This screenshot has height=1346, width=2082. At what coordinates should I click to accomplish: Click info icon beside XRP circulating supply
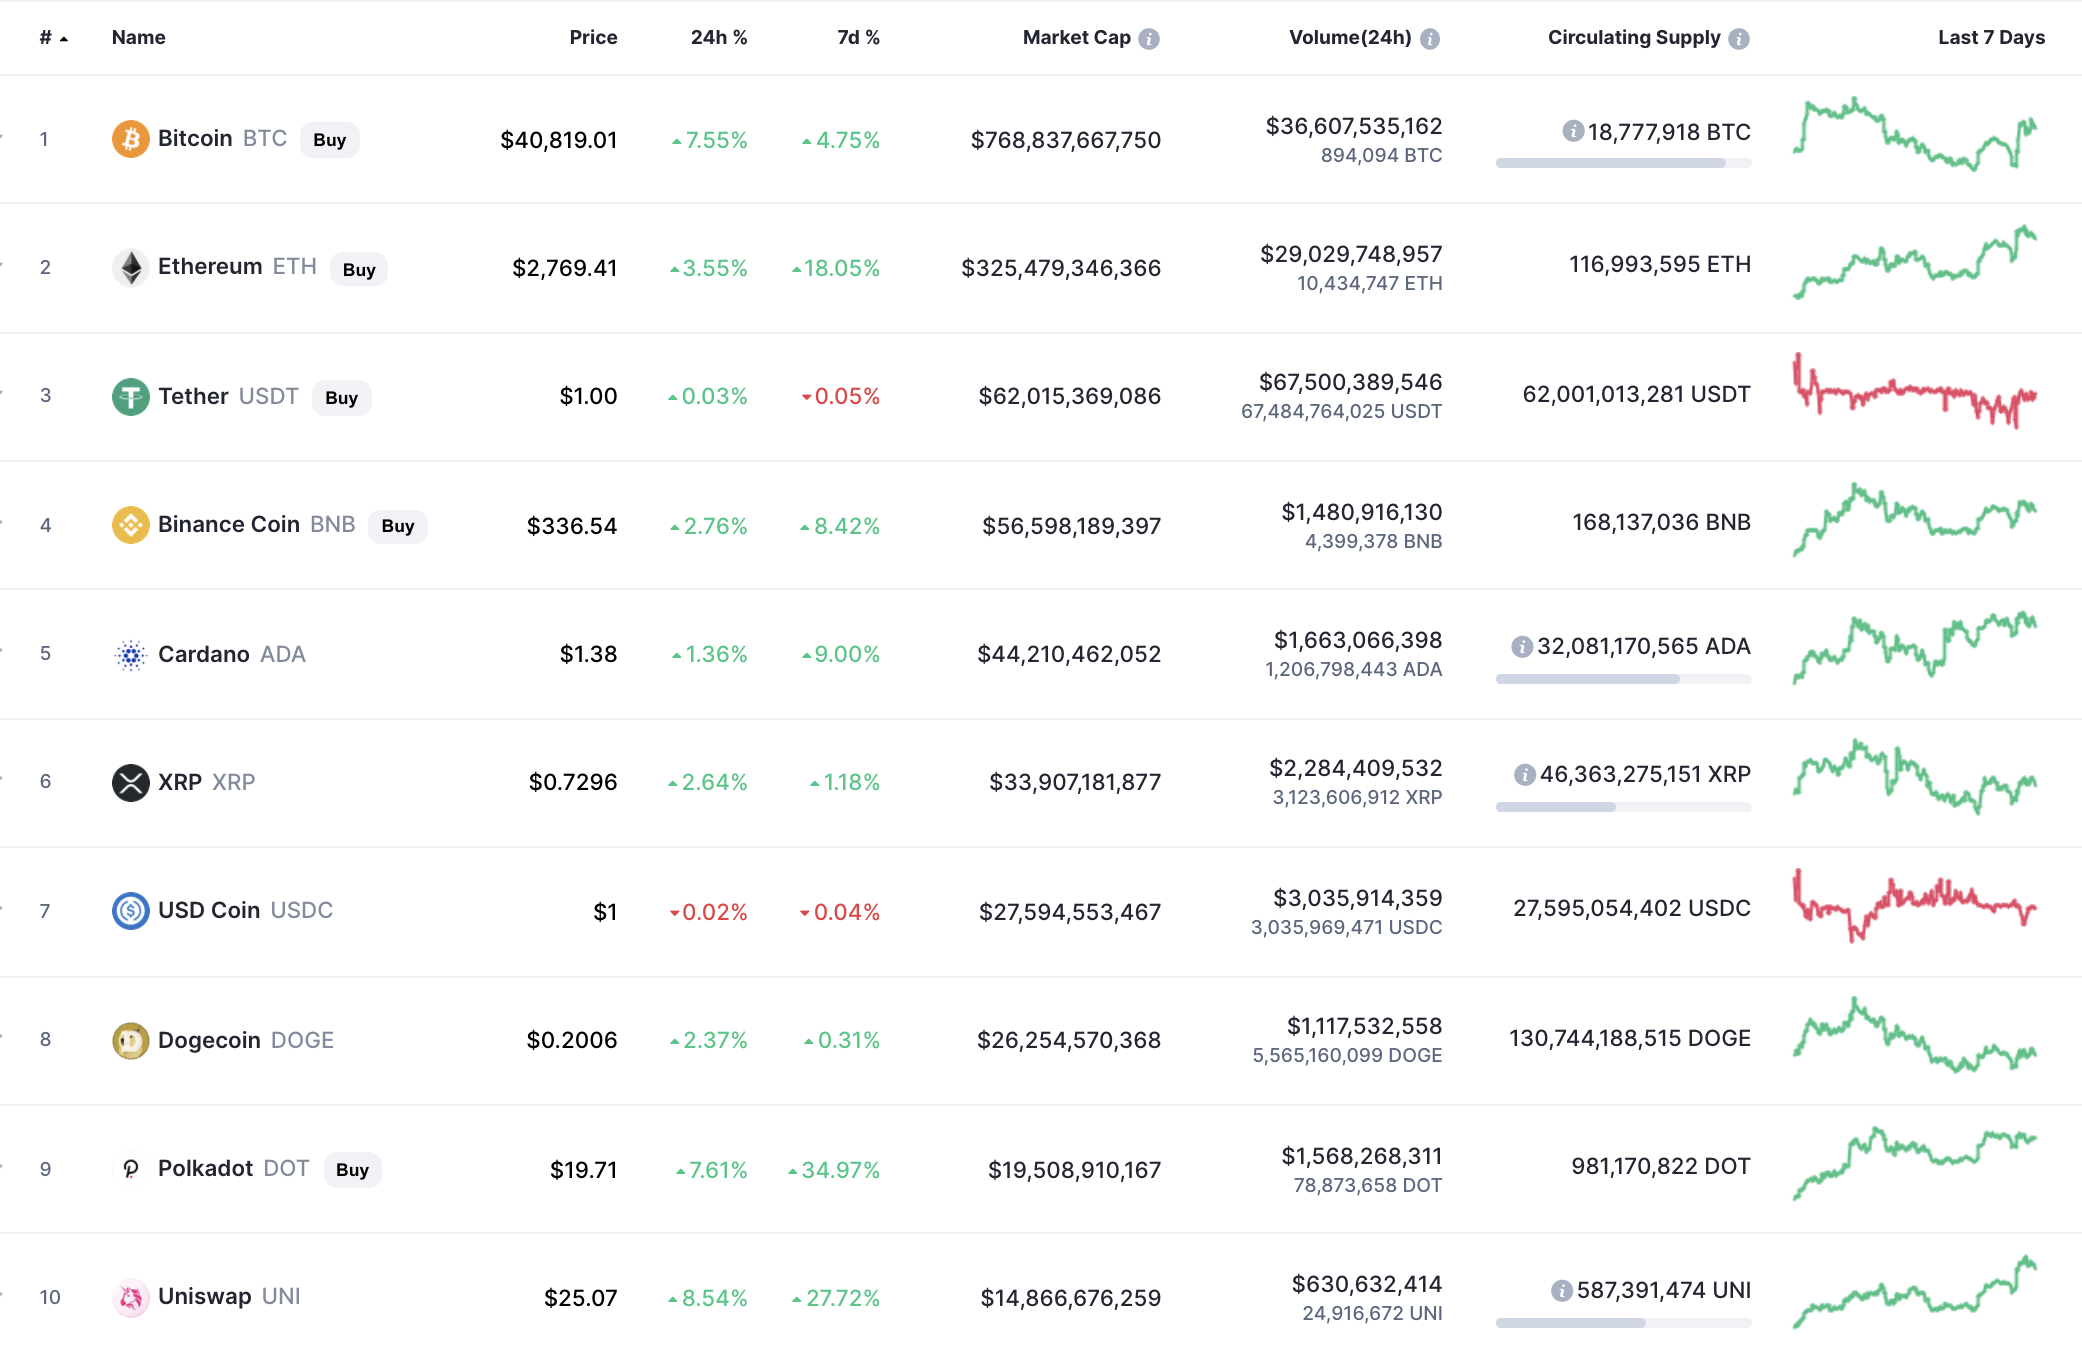pyautogui.click(x=1525, y=775)
